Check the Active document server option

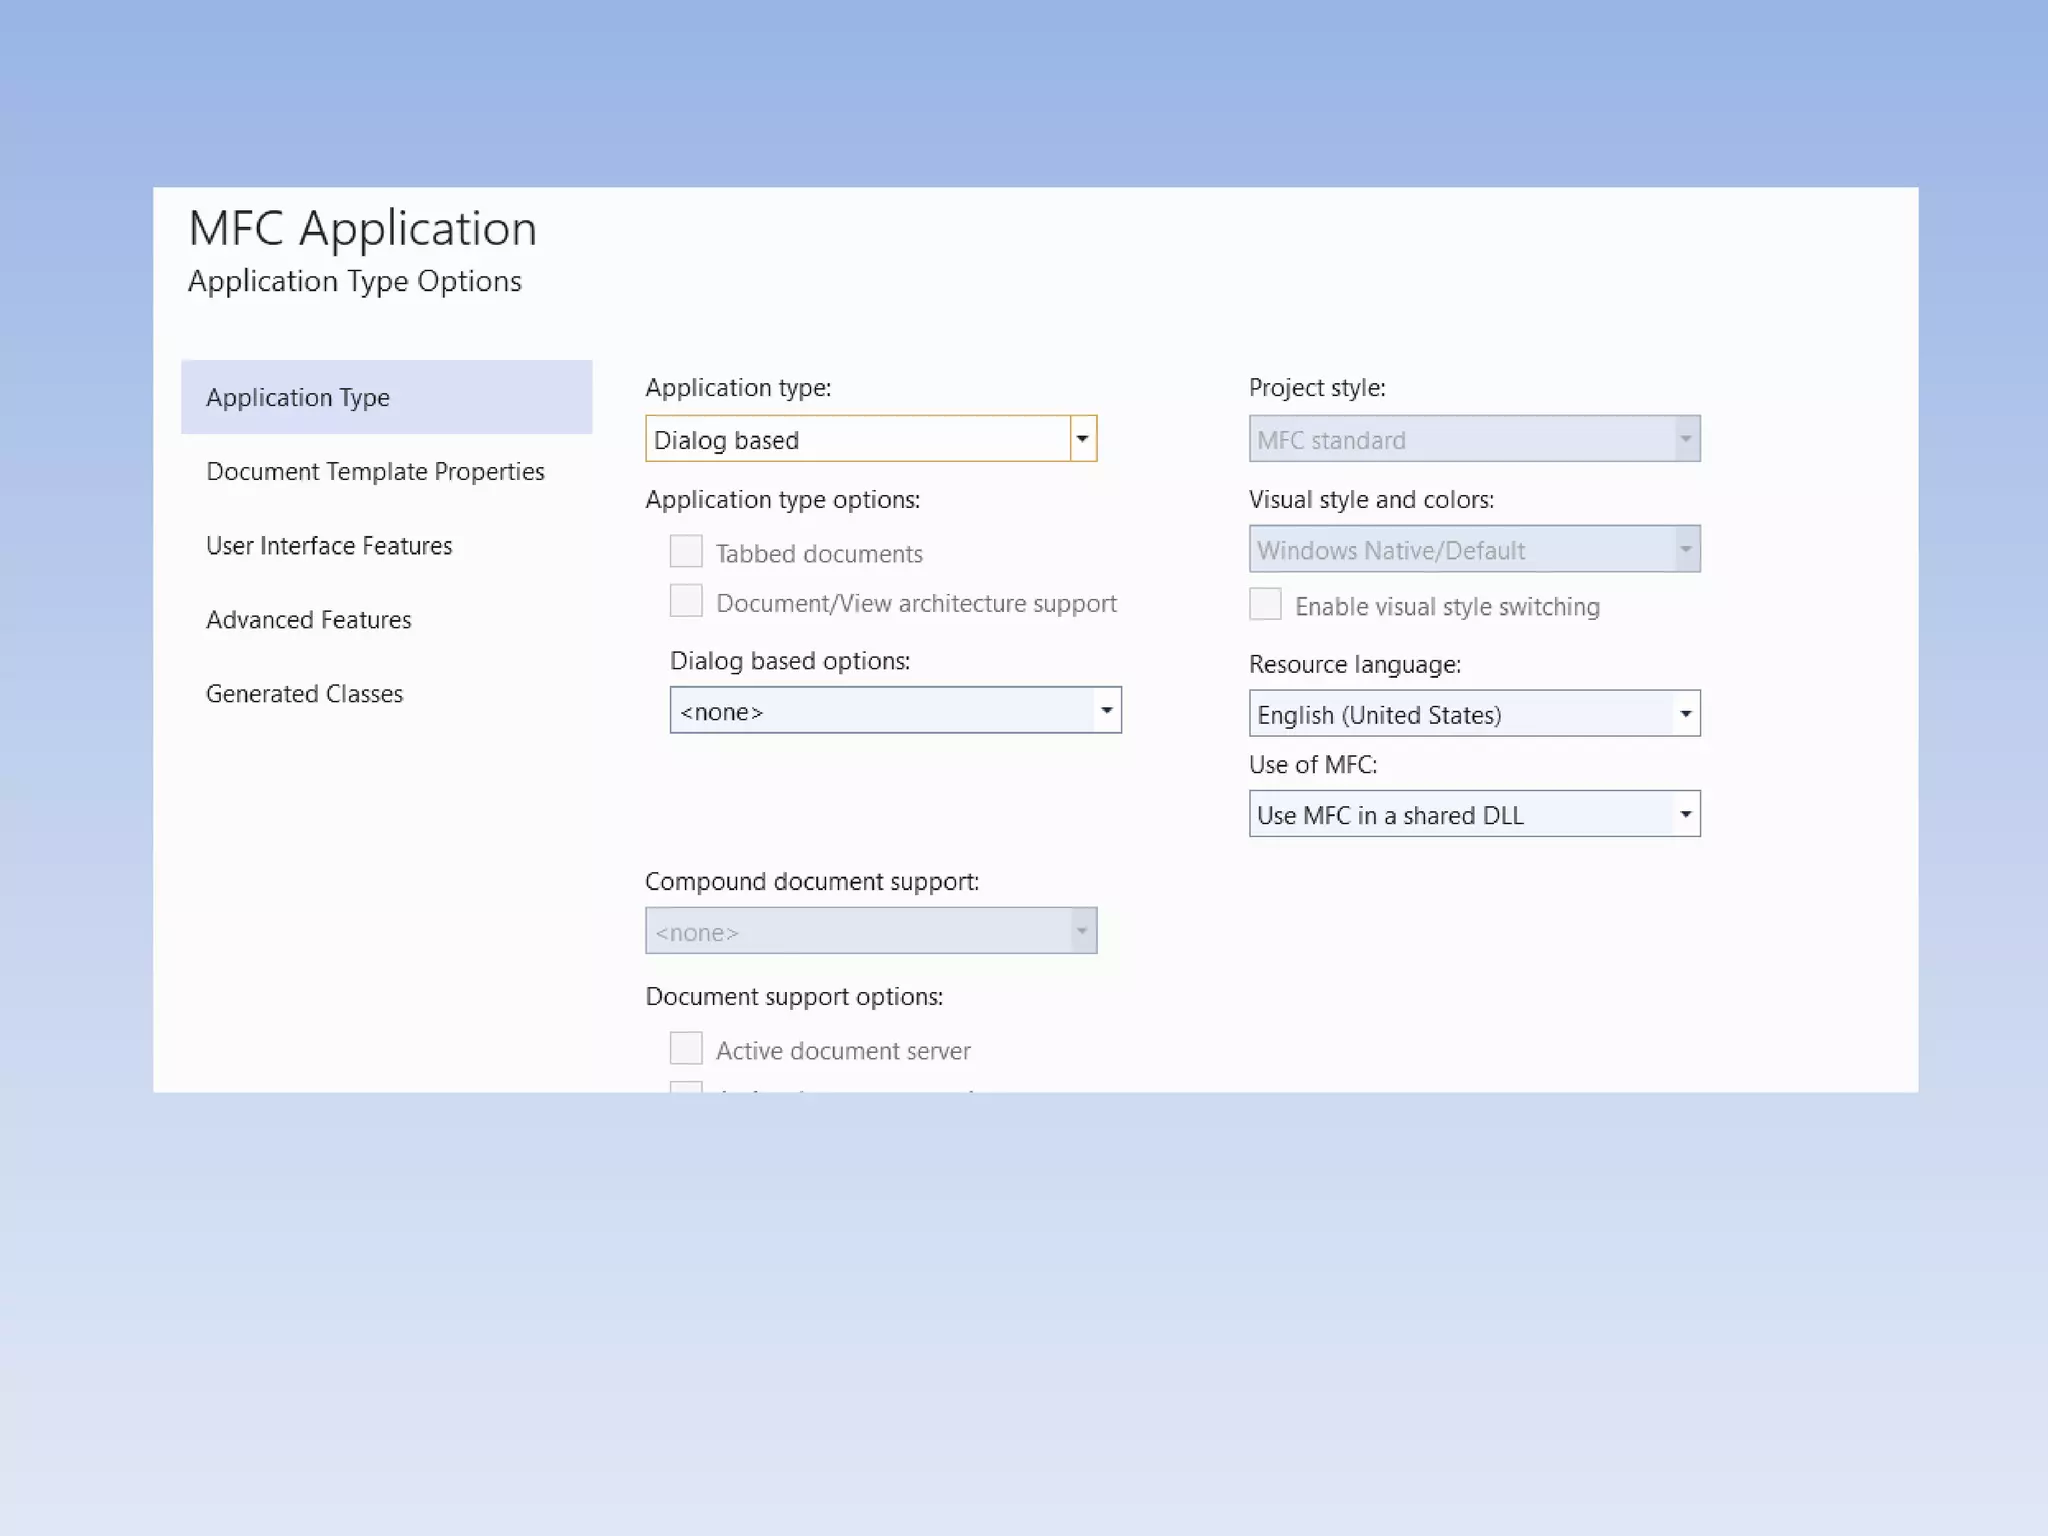tap(686, 1049)
